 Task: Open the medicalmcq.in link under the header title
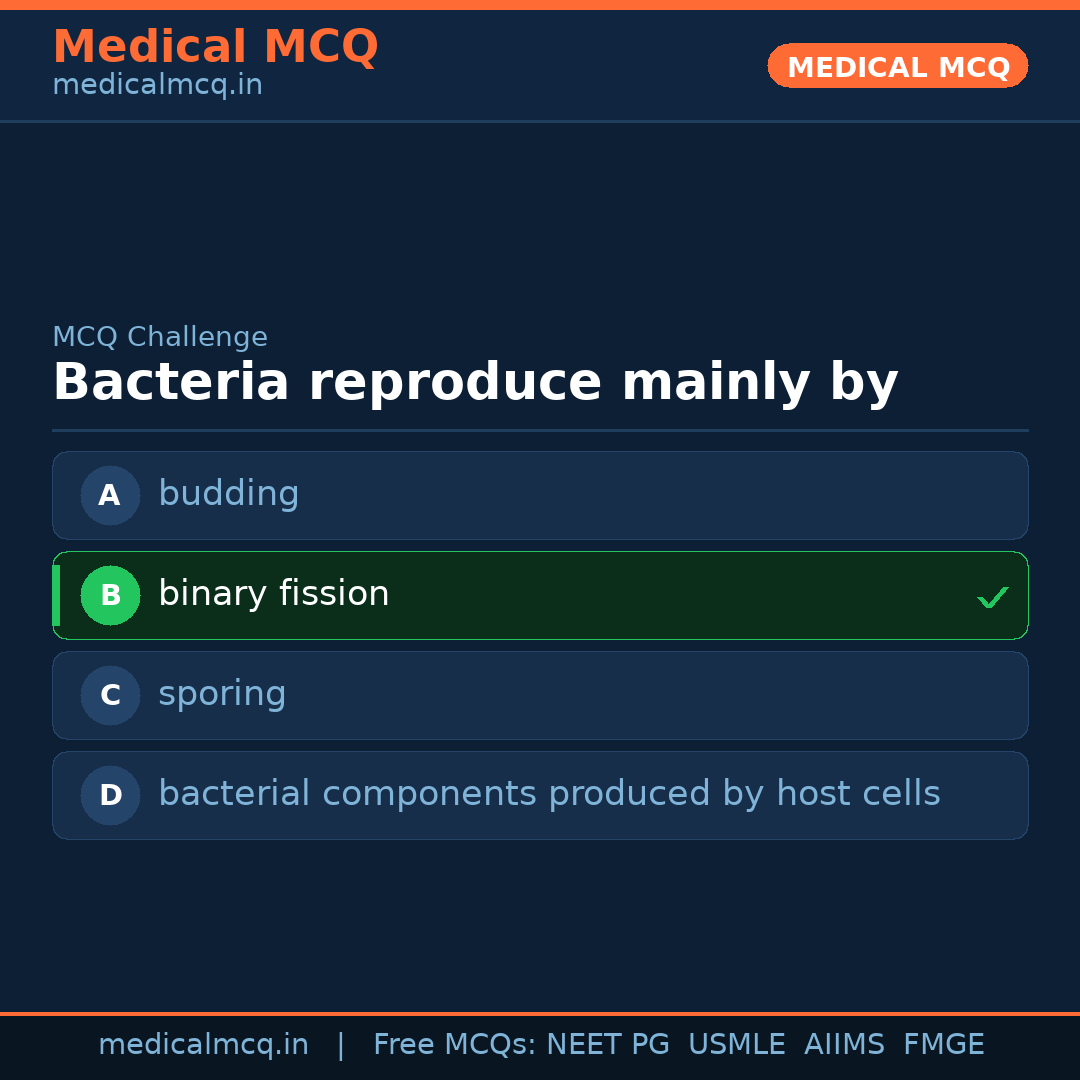(157, 85)
